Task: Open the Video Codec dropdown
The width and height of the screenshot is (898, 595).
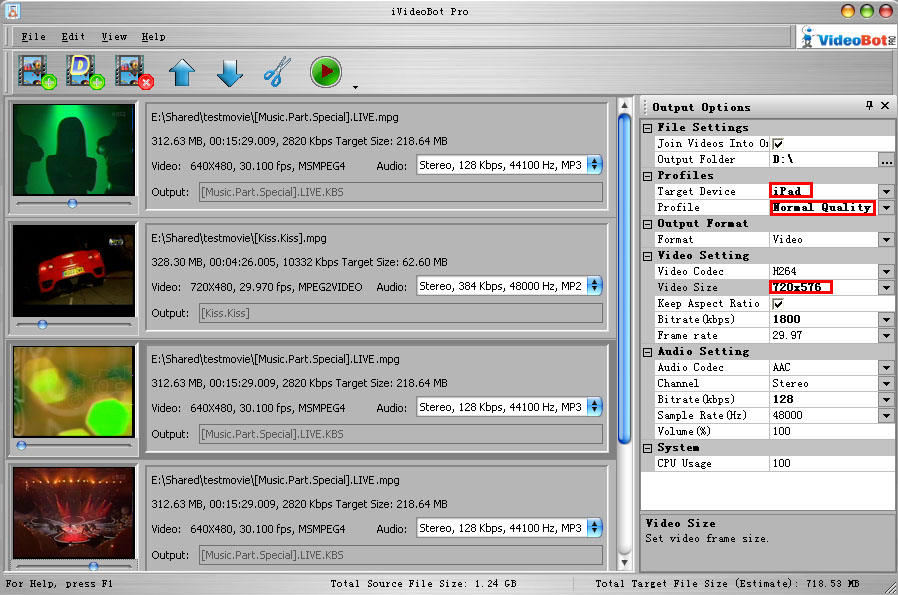Action: [x=886, y=271]
